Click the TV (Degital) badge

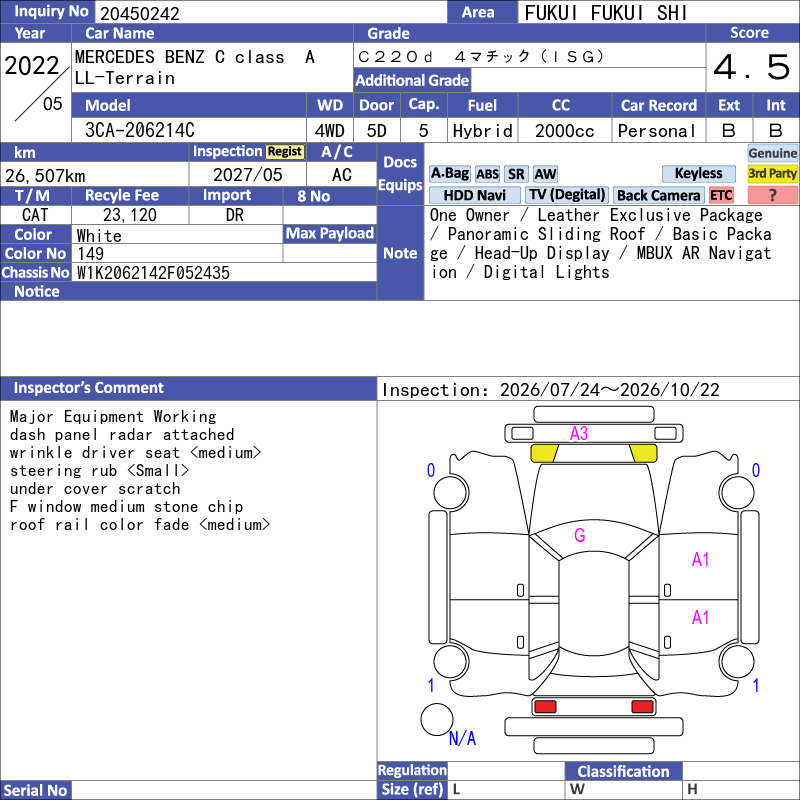coord(567,195)
